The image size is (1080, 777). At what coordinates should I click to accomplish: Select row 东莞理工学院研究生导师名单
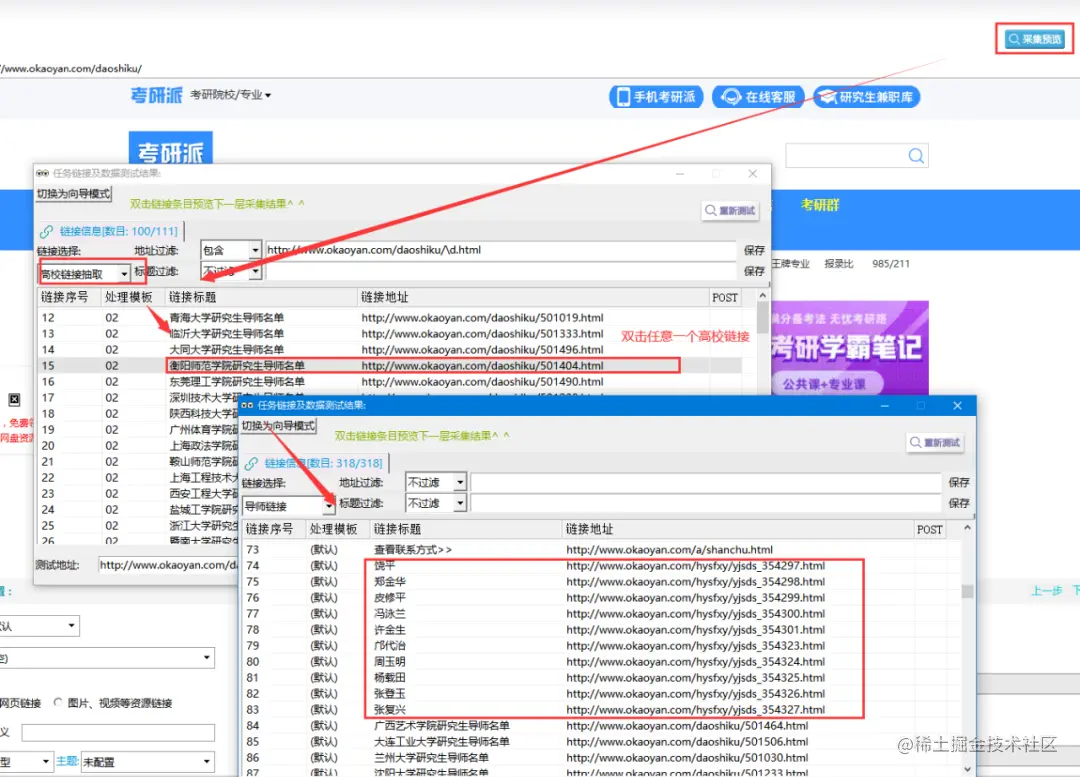(x=390, y=382)
